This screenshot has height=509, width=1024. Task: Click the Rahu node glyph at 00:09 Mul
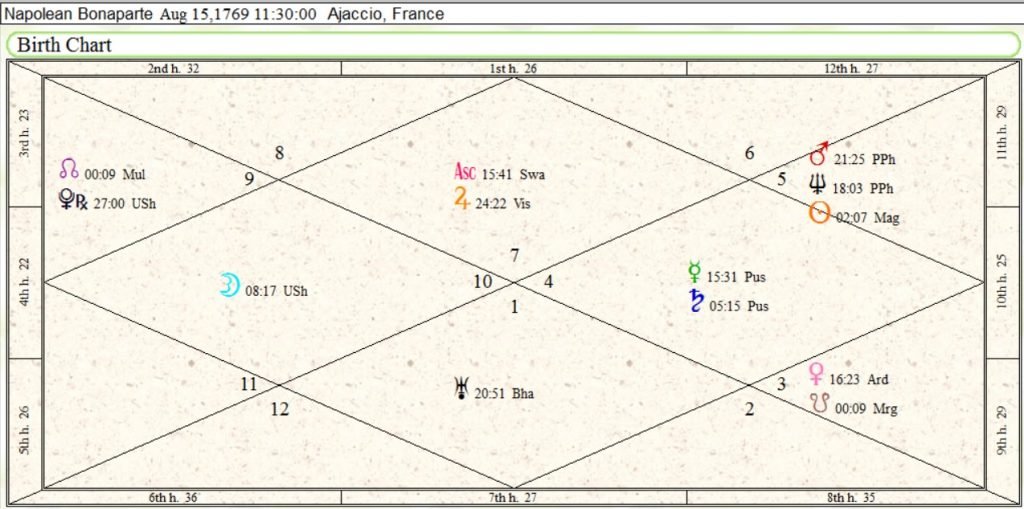point(69,169)
